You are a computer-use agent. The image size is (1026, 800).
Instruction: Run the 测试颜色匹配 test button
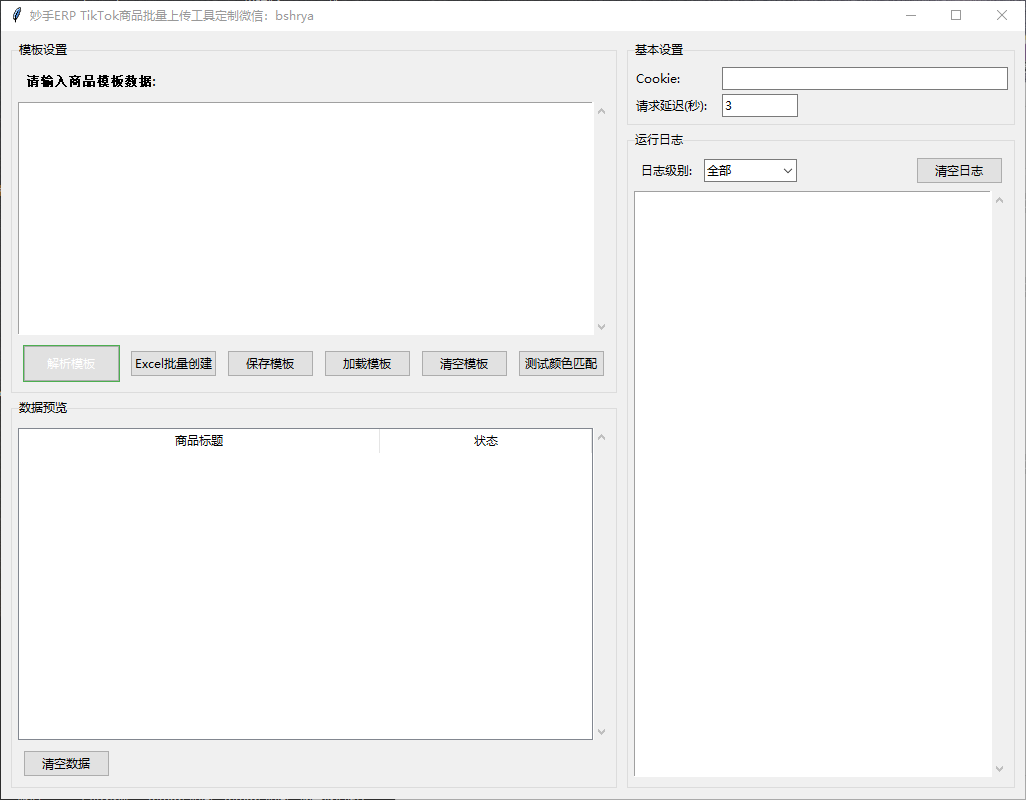click(x=561, y=364)
